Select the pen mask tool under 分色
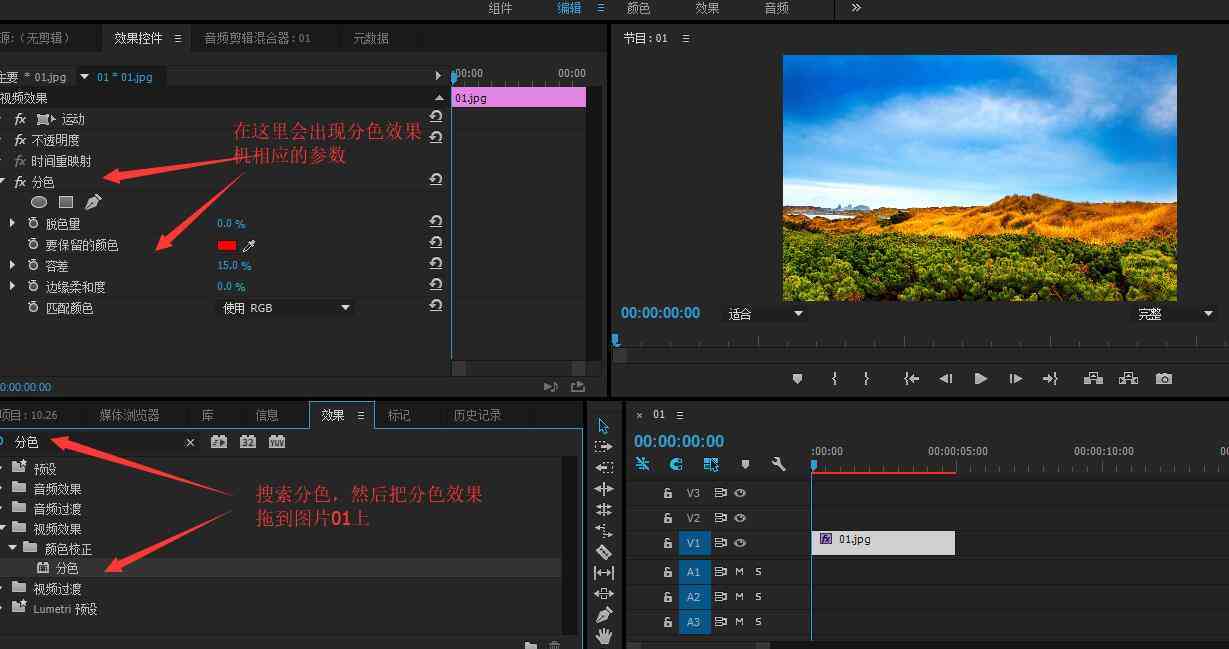1229x649 pixels. pyautogui.click(x=93, y=202)
